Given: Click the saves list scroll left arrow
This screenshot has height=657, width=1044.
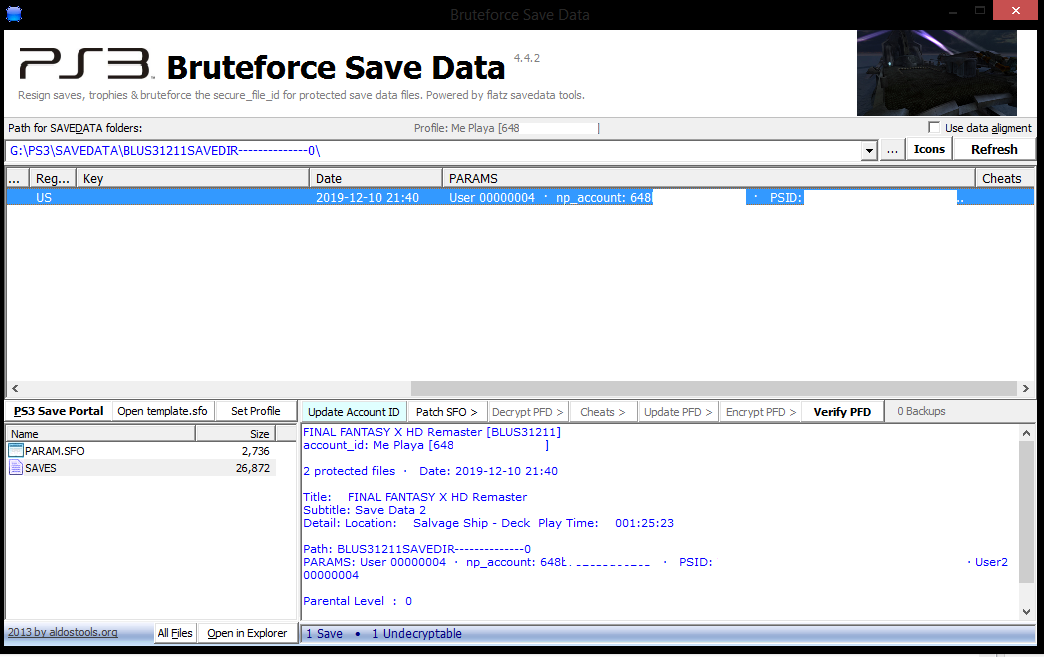Looking at the screenshot, I should point(15,388).
